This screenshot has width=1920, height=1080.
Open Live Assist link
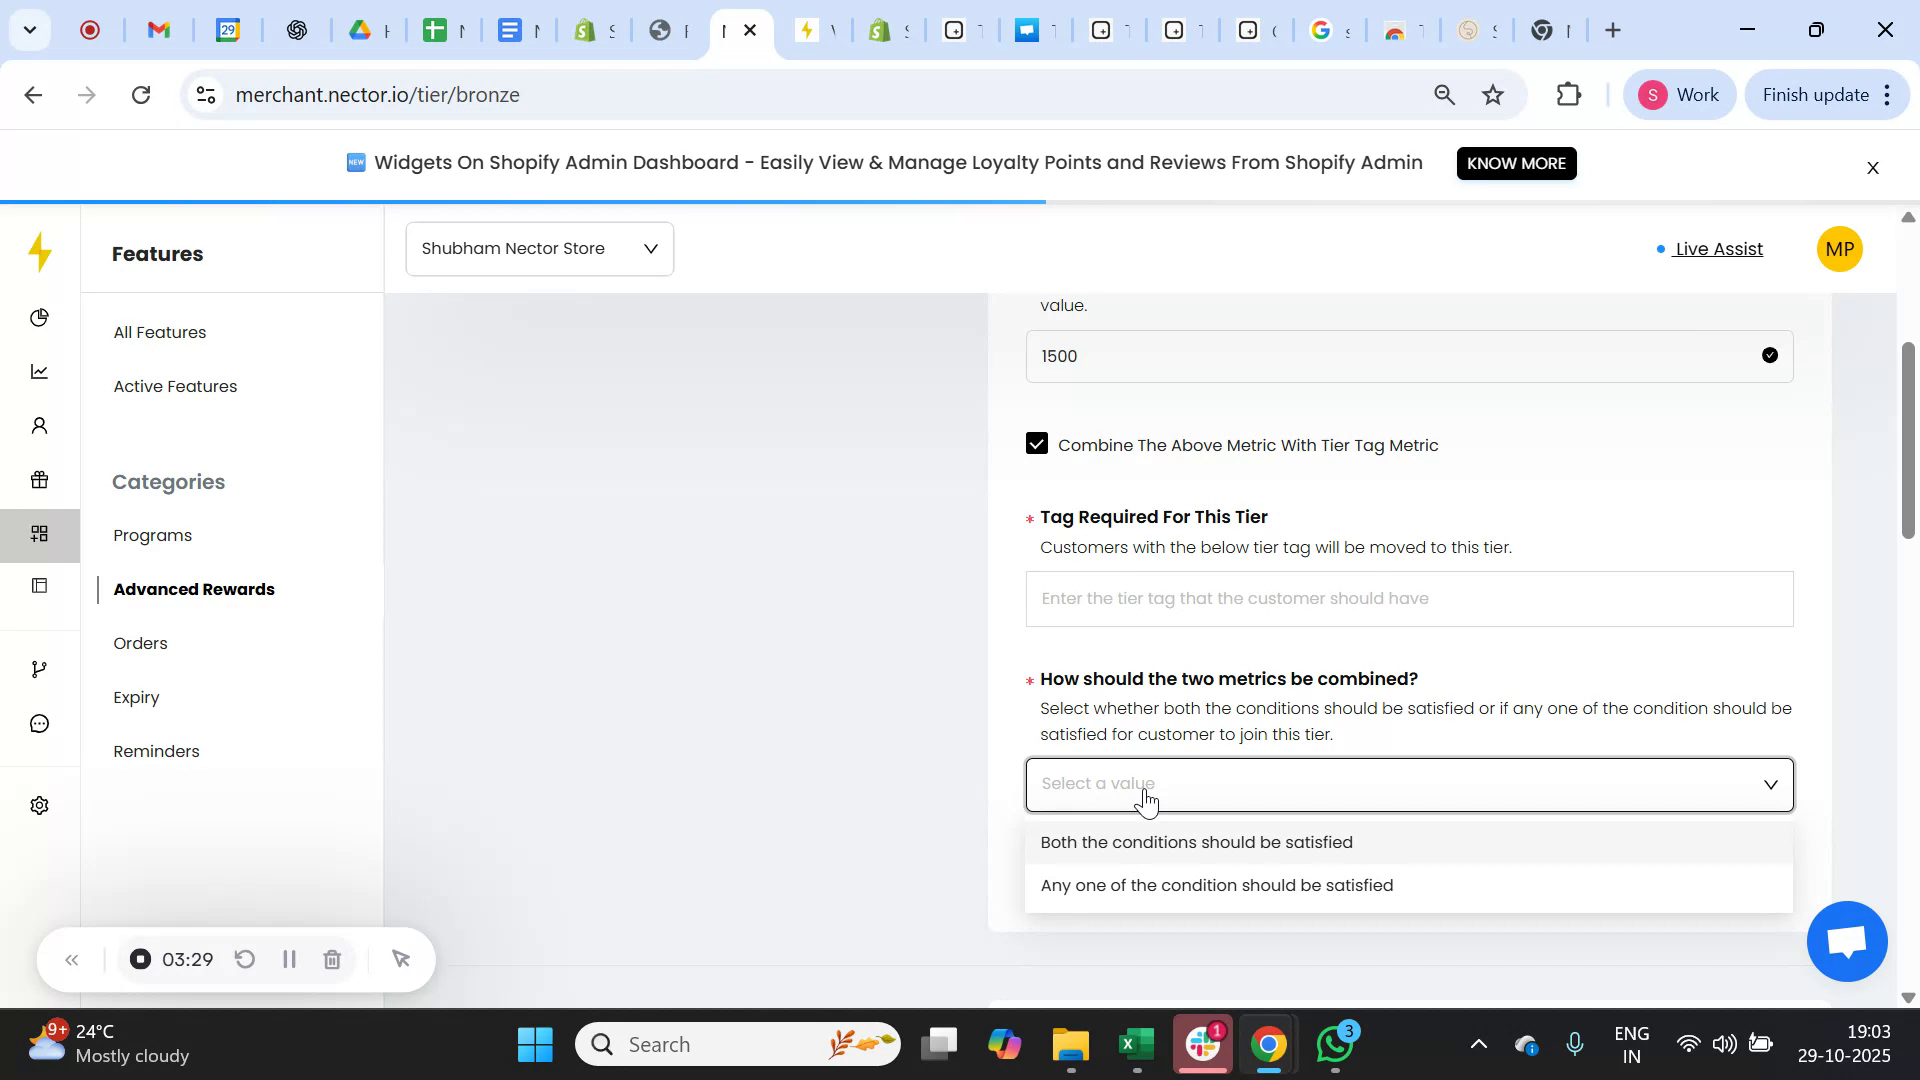[x=1718, y=249]
